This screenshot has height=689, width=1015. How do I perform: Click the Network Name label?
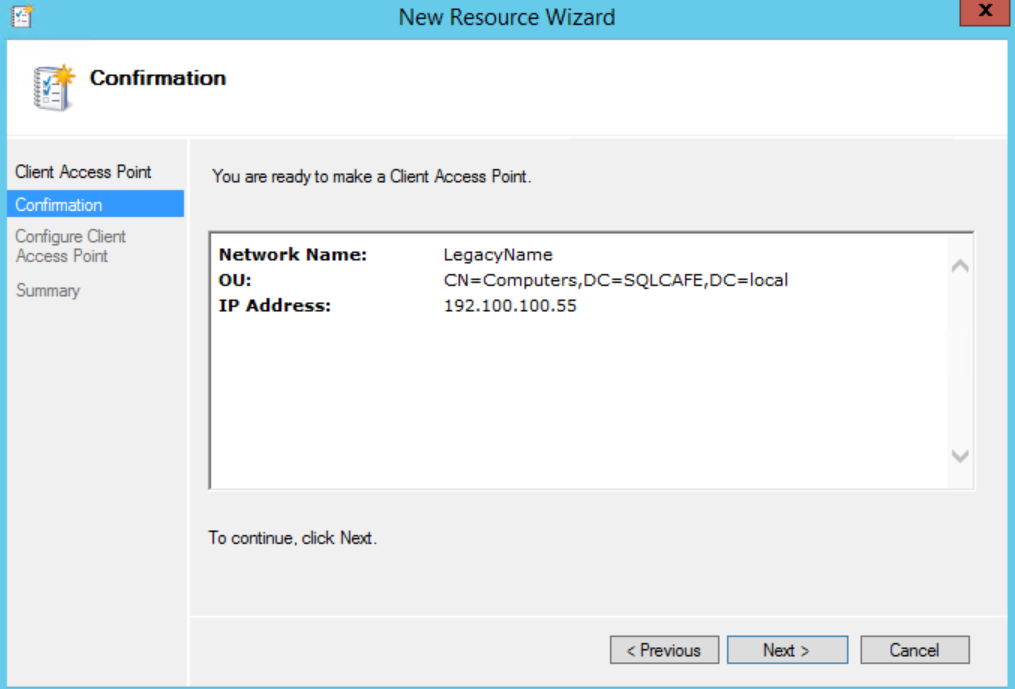pos(293,255)
